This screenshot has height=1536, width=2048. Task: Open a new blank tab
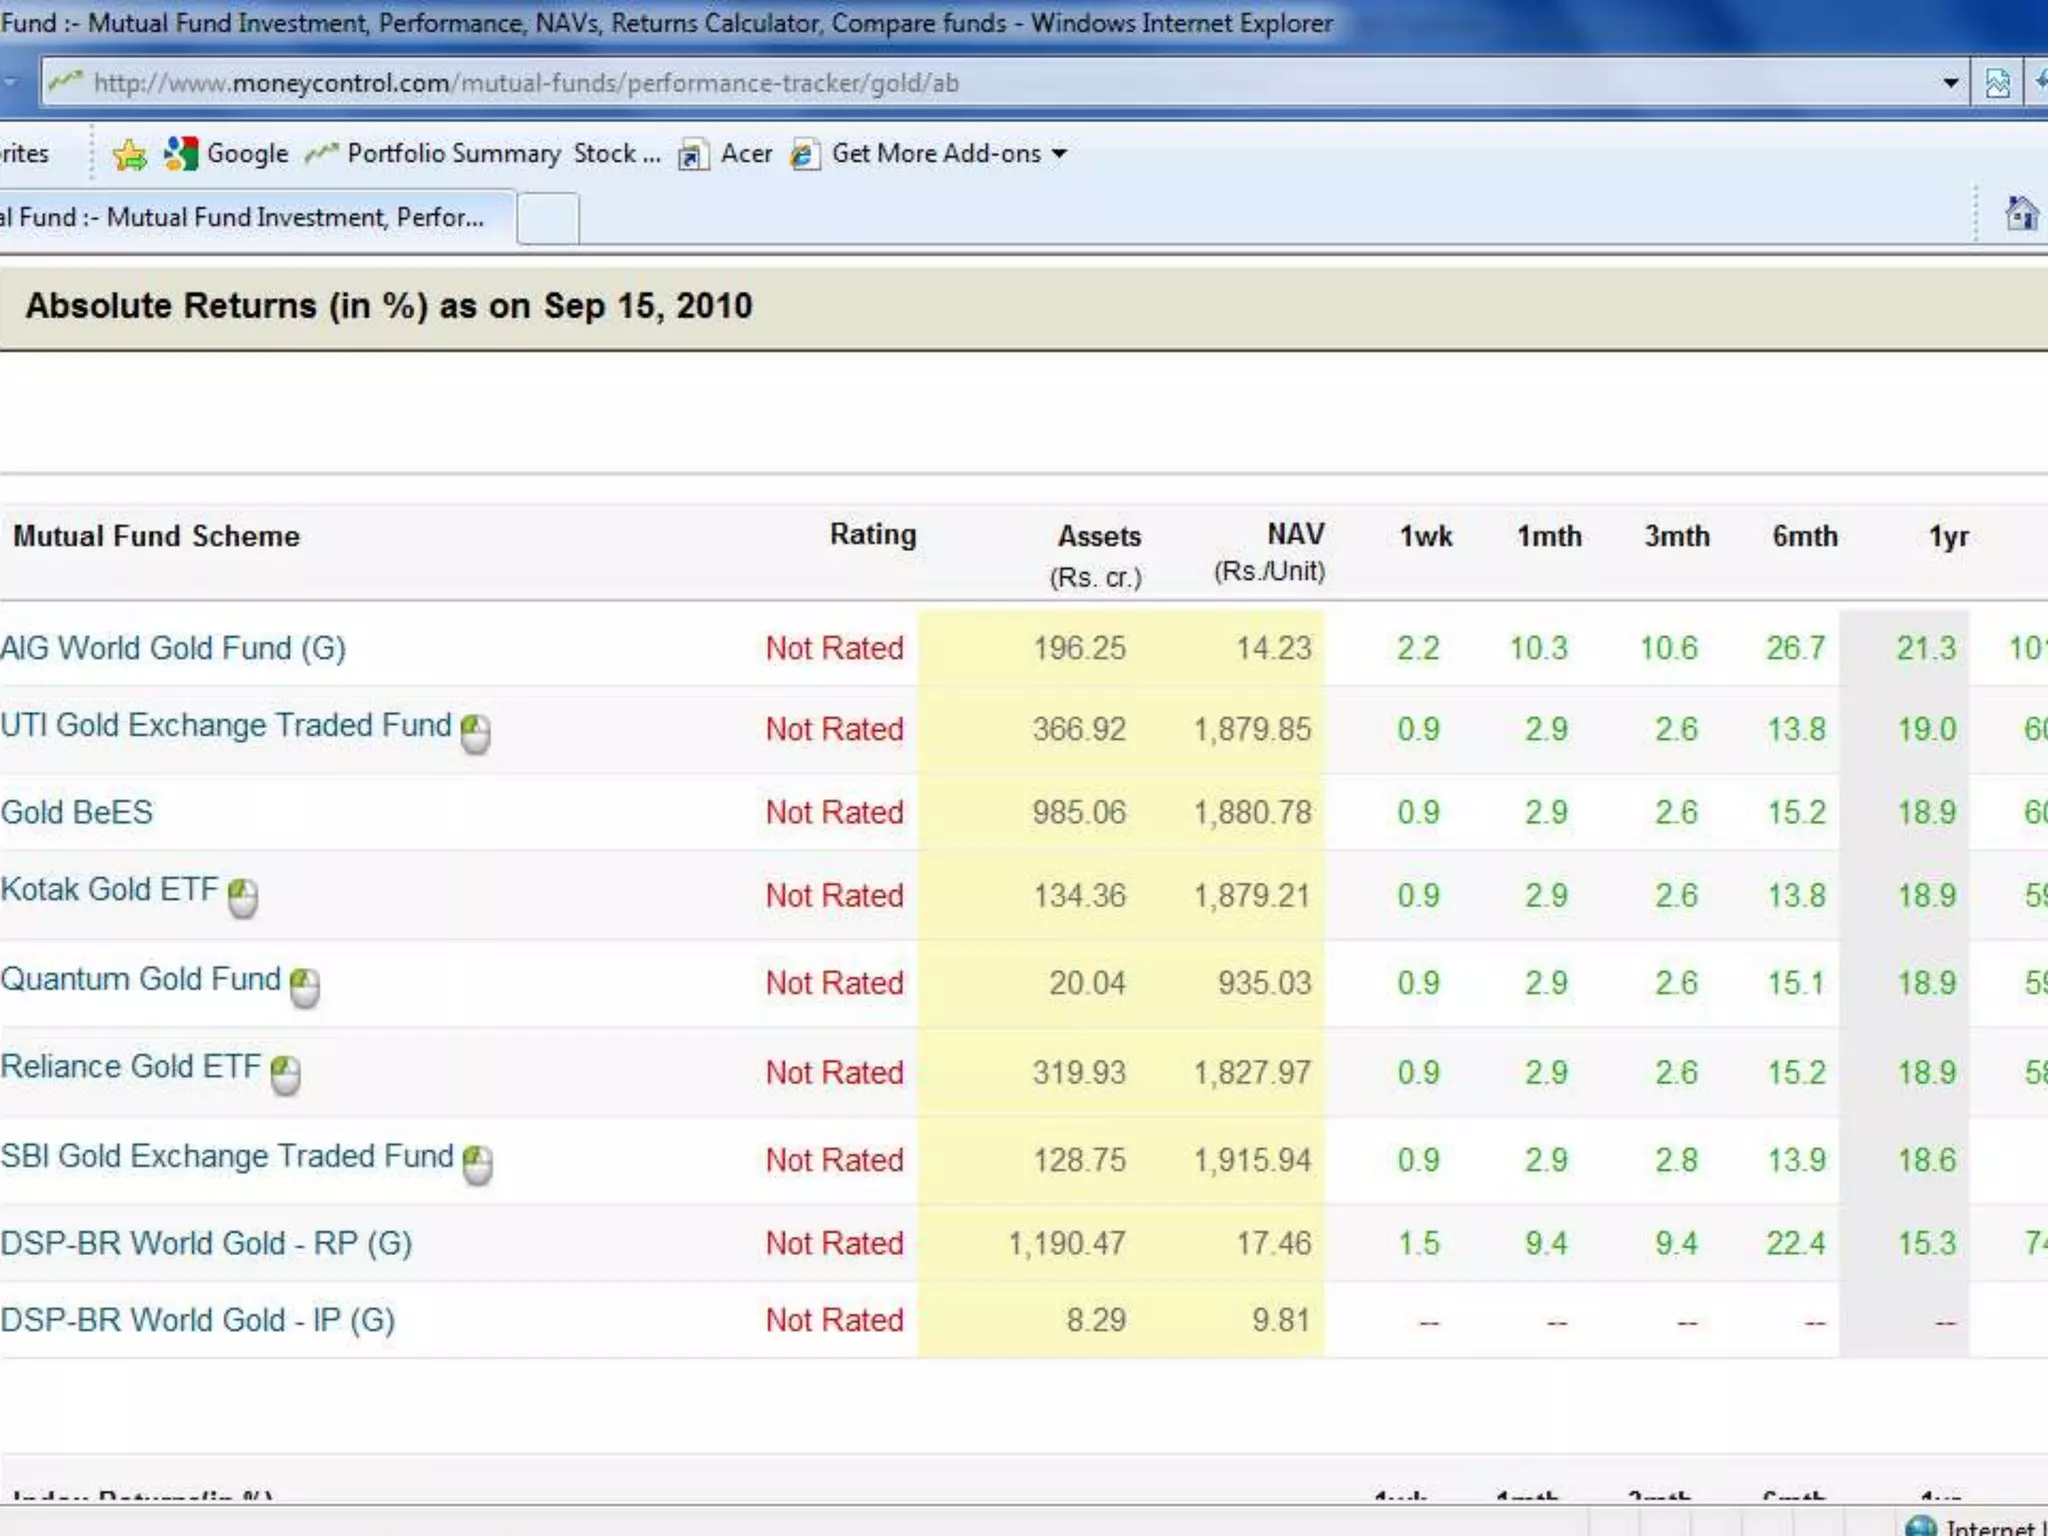(x=547, y=218)
